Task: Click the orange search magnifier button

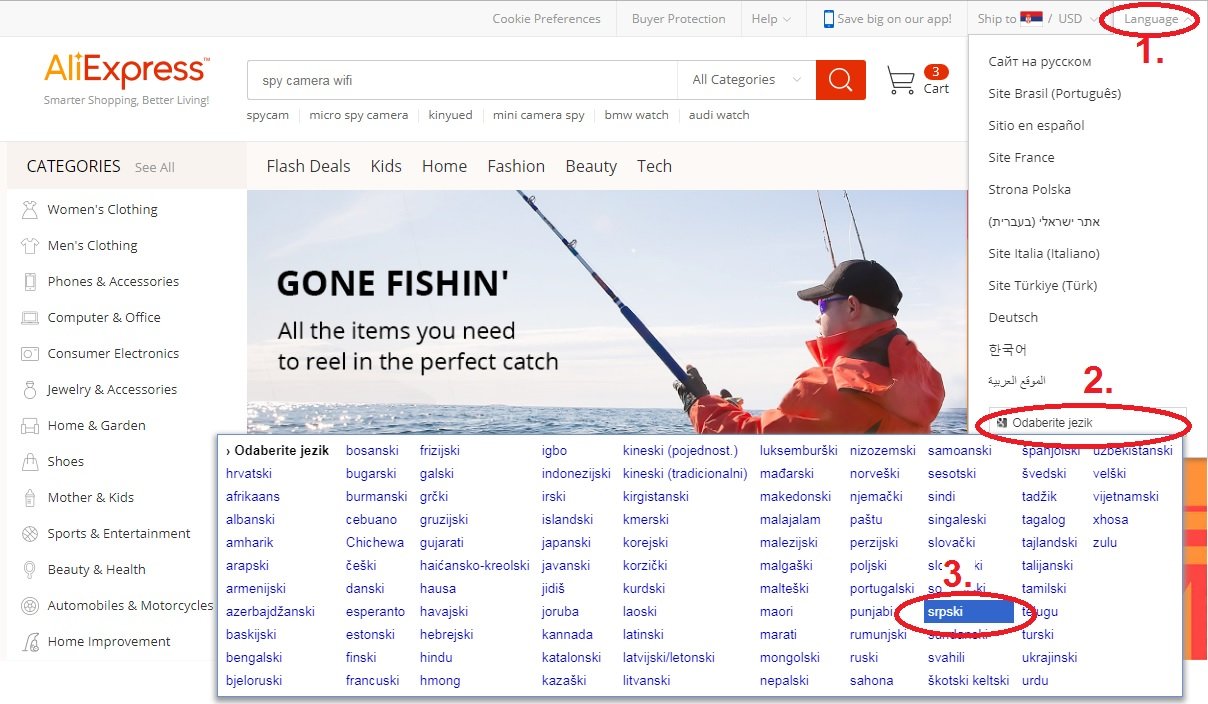Action: [840, 80]
